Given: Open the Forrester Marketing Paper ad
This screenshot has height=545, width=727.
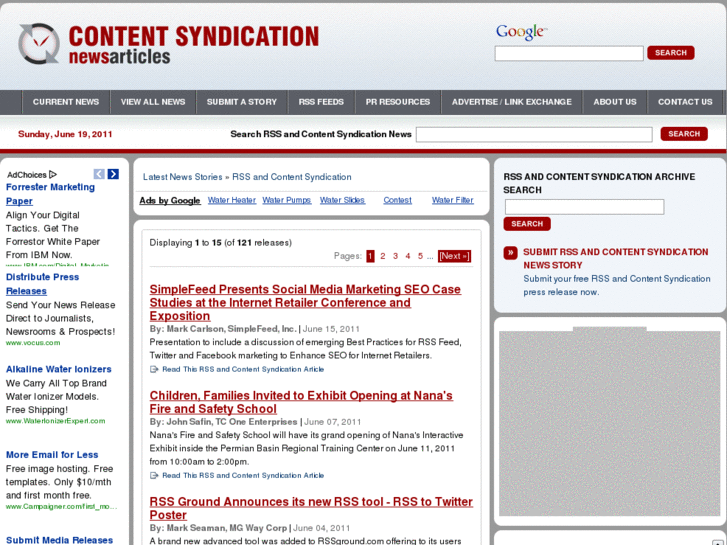Looking at the screenshot, I should pyautogui.click(x=50, y=194).
